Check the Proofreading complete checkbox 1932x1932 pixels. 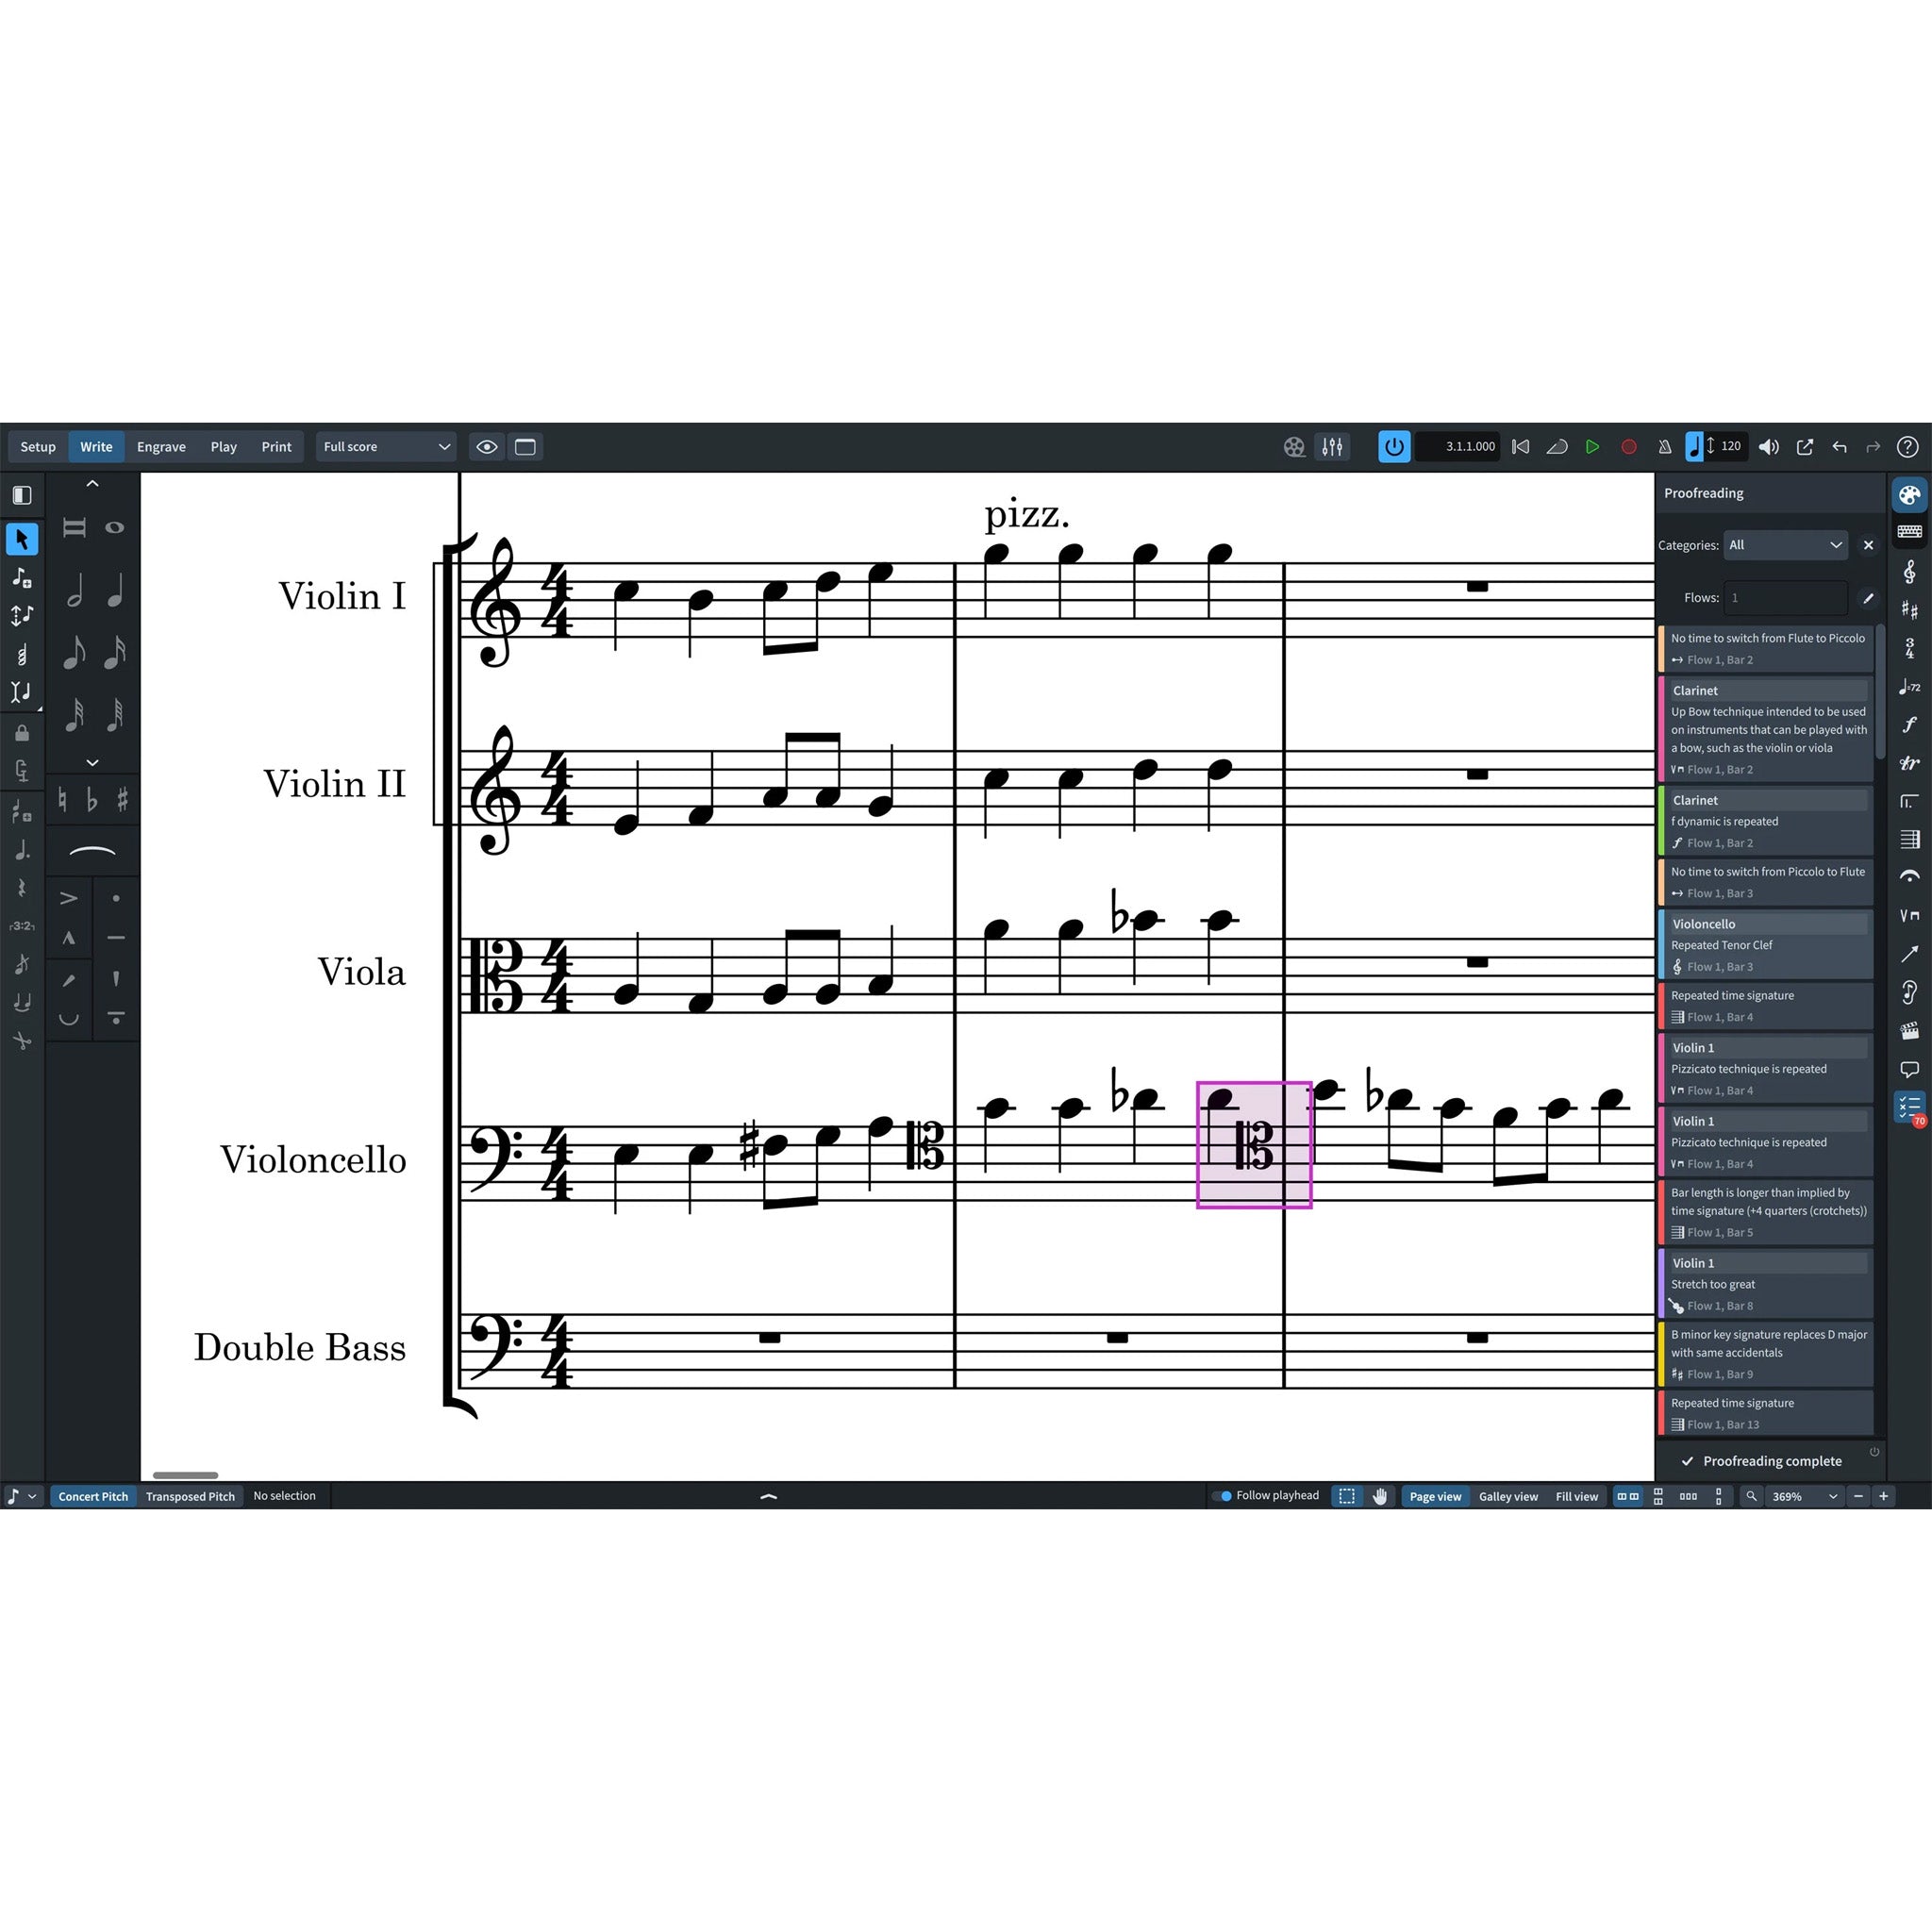click(x=1688, y=1461)
